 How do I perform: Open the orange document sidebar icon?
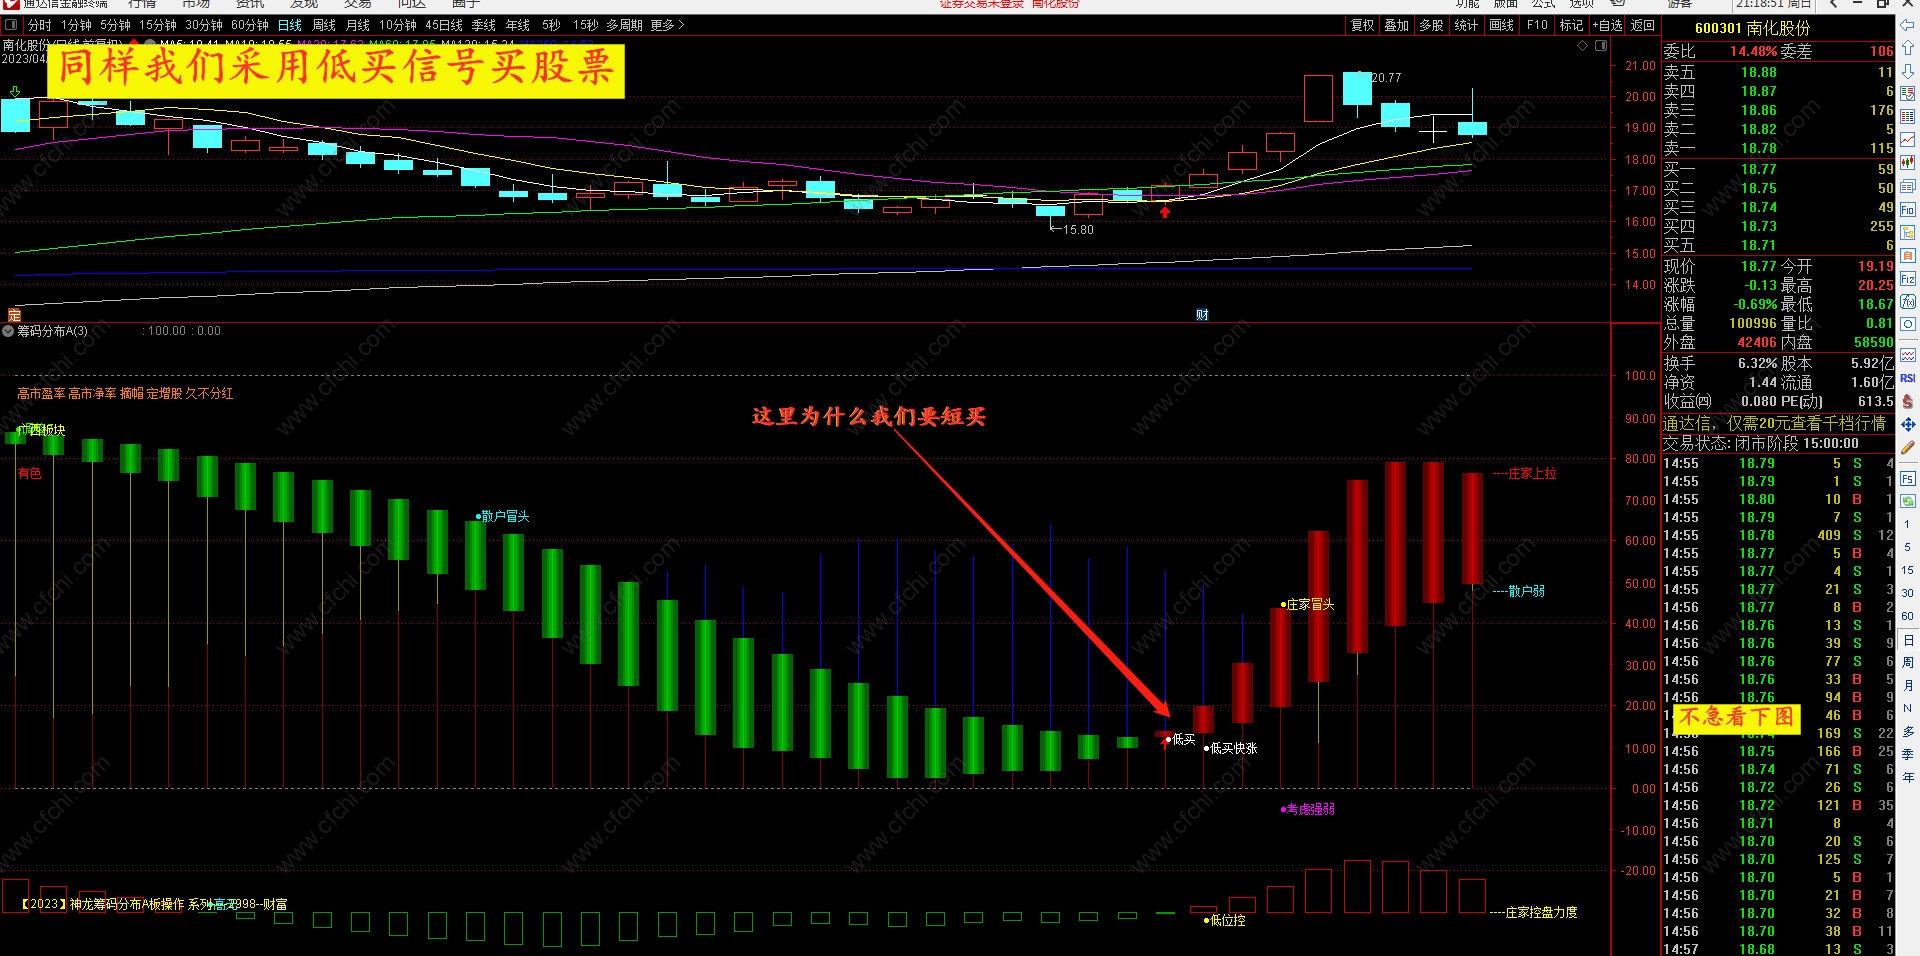click(1907, 255)
